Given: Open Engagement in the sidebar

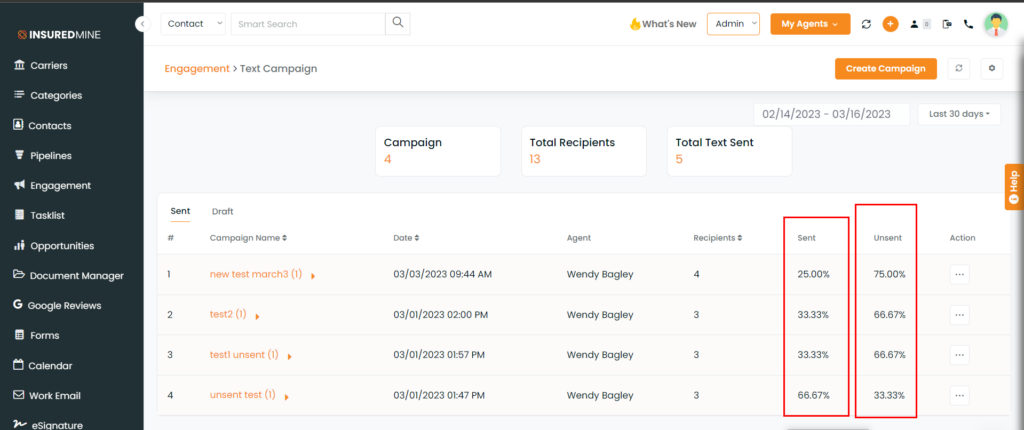Looking at the screenshot, I should (x=52, y=186).
